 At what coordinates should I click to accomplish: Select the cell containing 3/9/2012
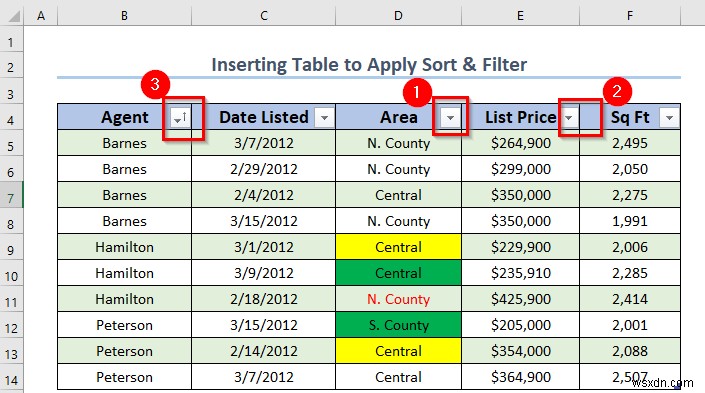[x=263, y=273]
